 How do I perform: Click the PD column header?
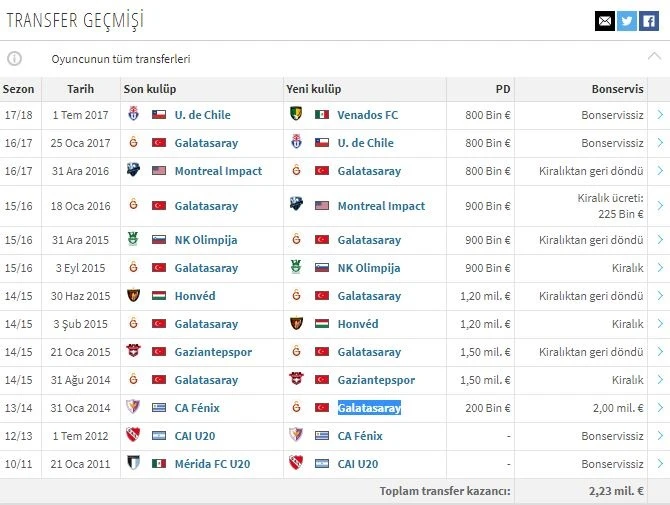coord(503,88)
